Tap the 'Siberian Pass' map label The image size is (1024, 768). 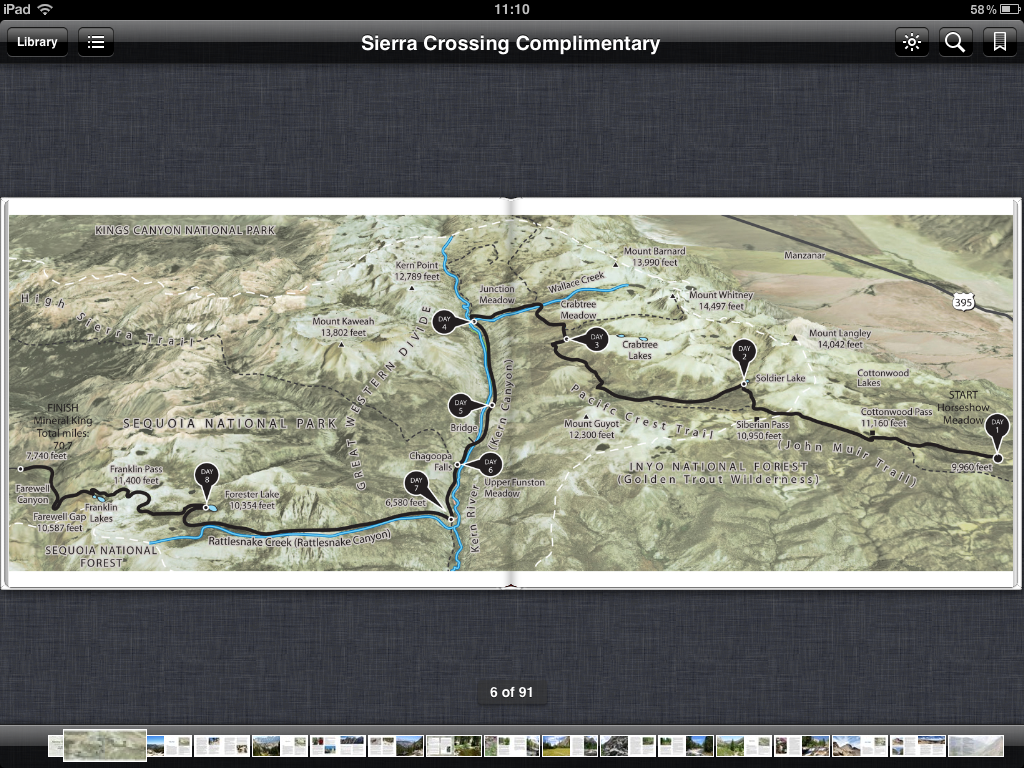coord(762,424)
